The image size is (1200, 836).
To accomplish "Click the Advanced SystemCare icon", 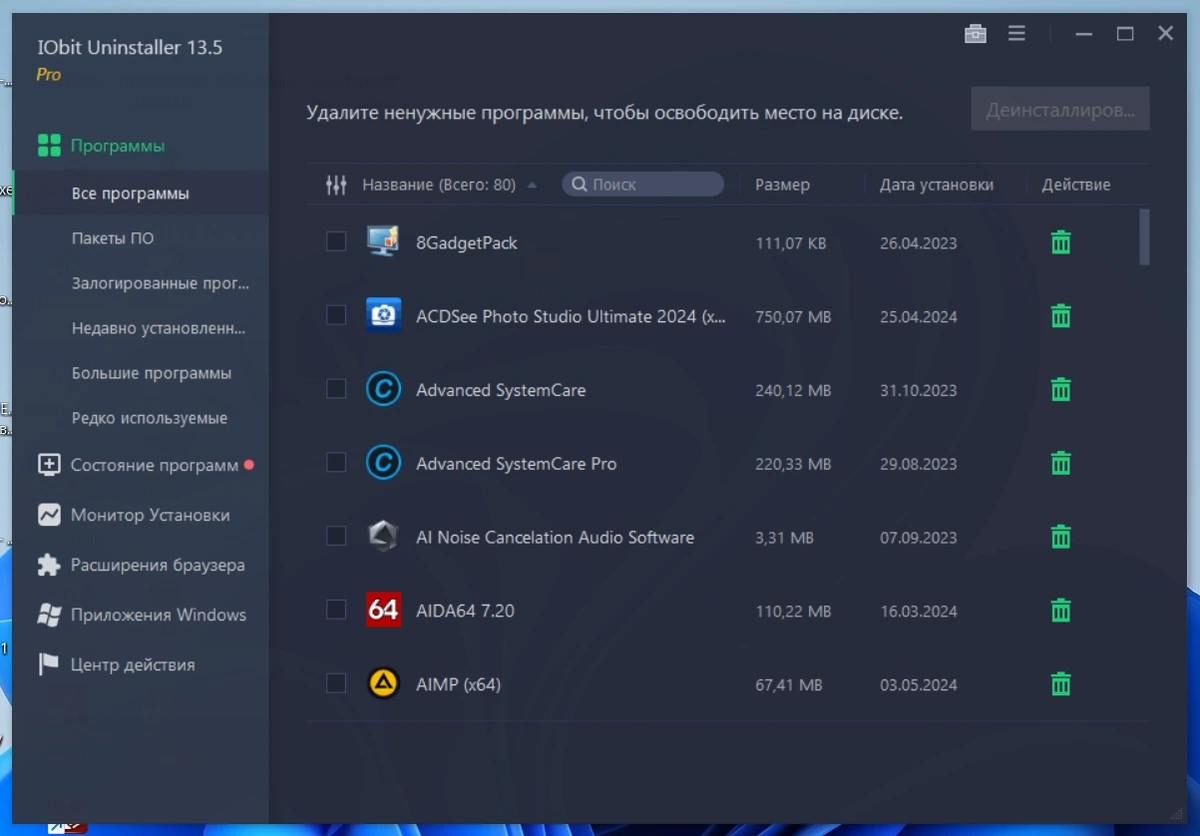I will pos(383,389).
